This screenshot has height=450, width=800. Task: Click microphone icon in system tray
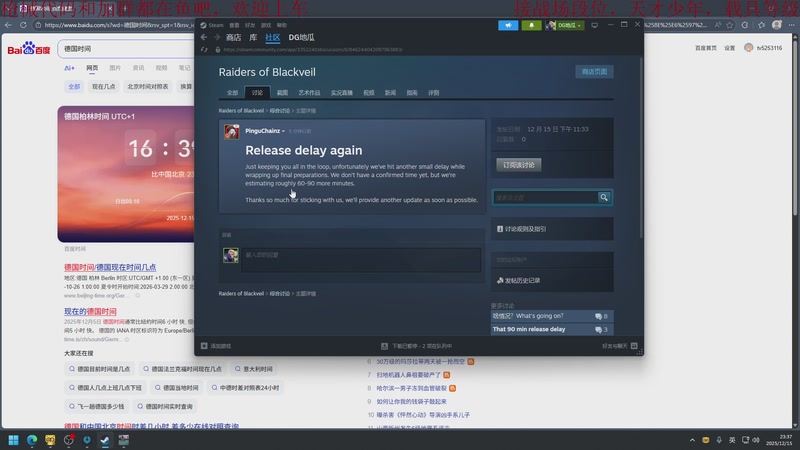click(x=719, y=440)
